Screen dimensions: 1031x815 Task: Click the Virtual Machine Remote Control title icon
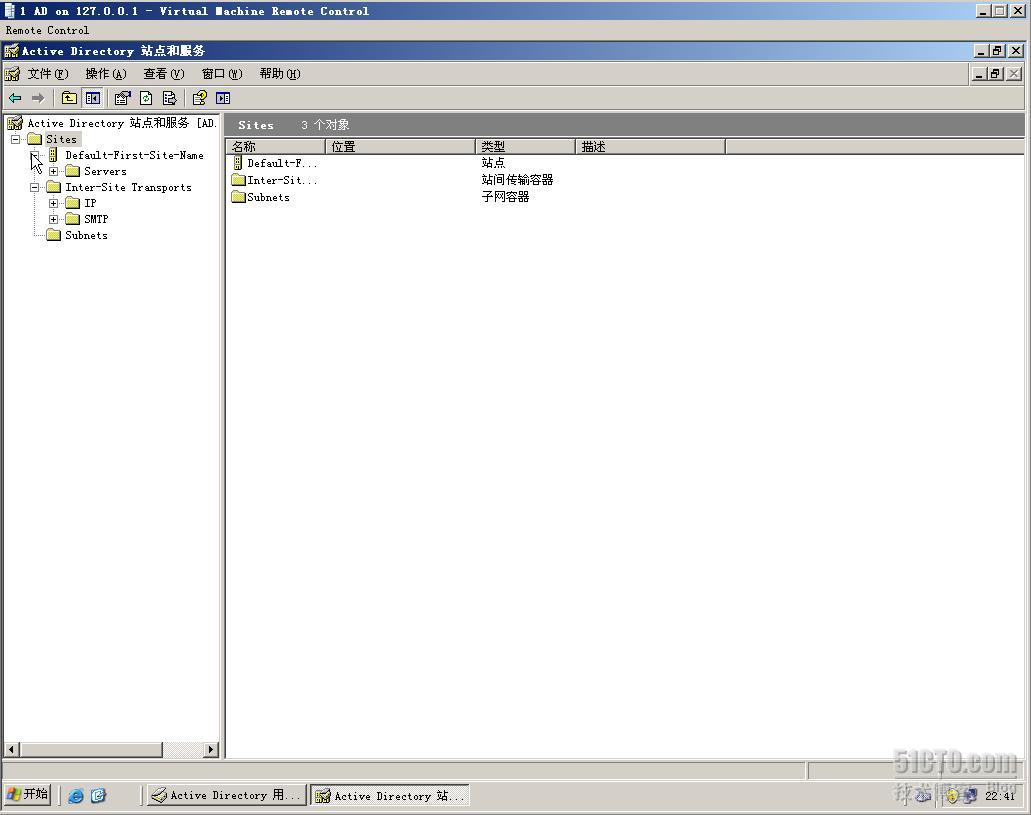point(9,11)
